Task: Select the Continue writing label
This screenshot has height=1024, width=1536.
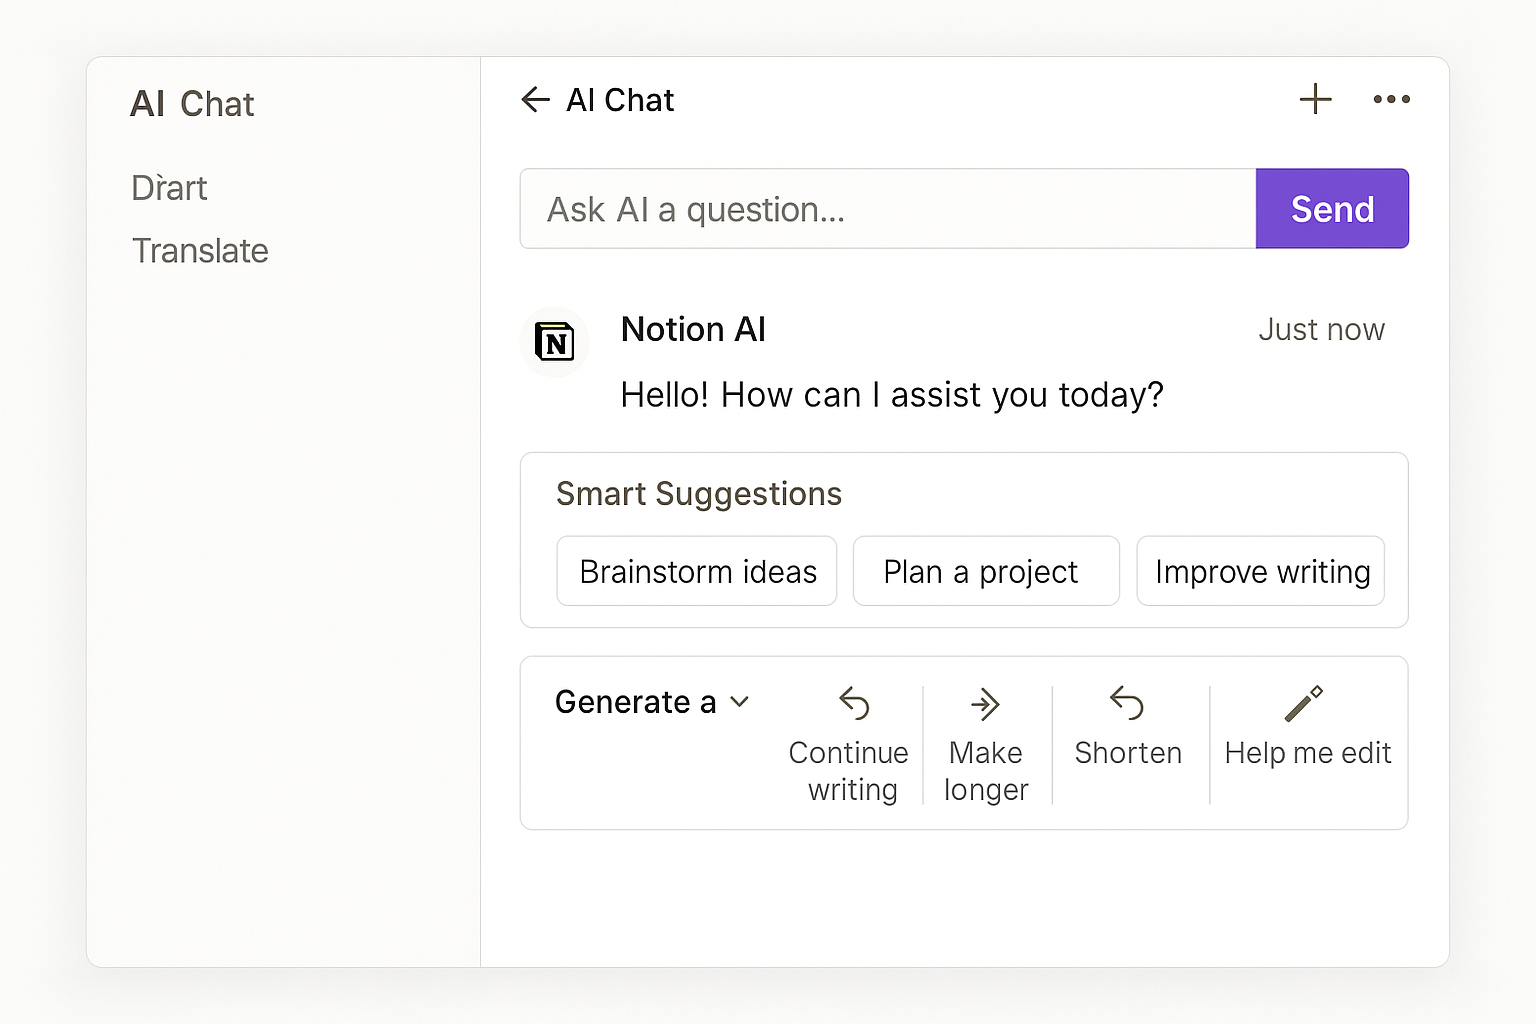Action: click(849, 771)
